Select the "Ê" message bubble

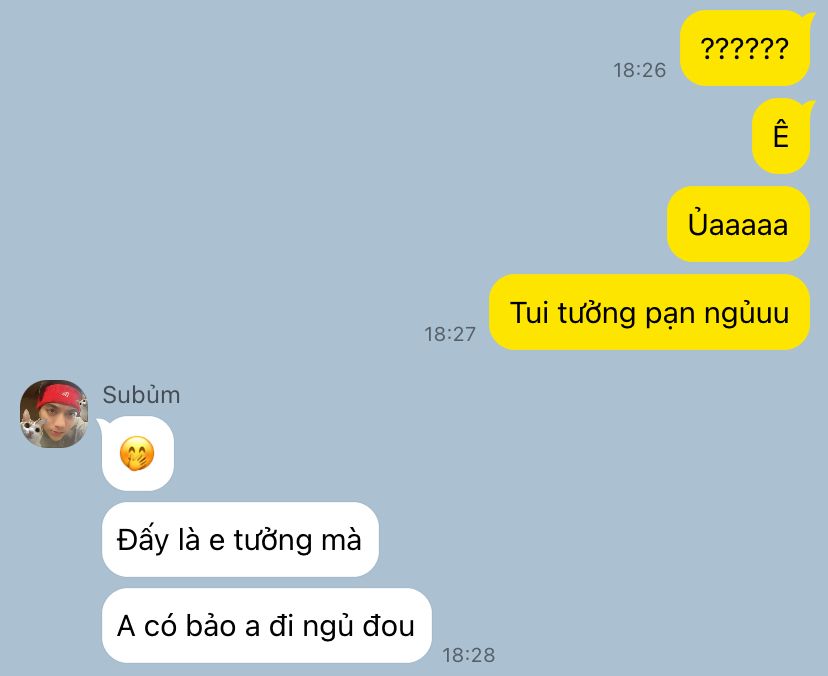(x=780, y=136)
